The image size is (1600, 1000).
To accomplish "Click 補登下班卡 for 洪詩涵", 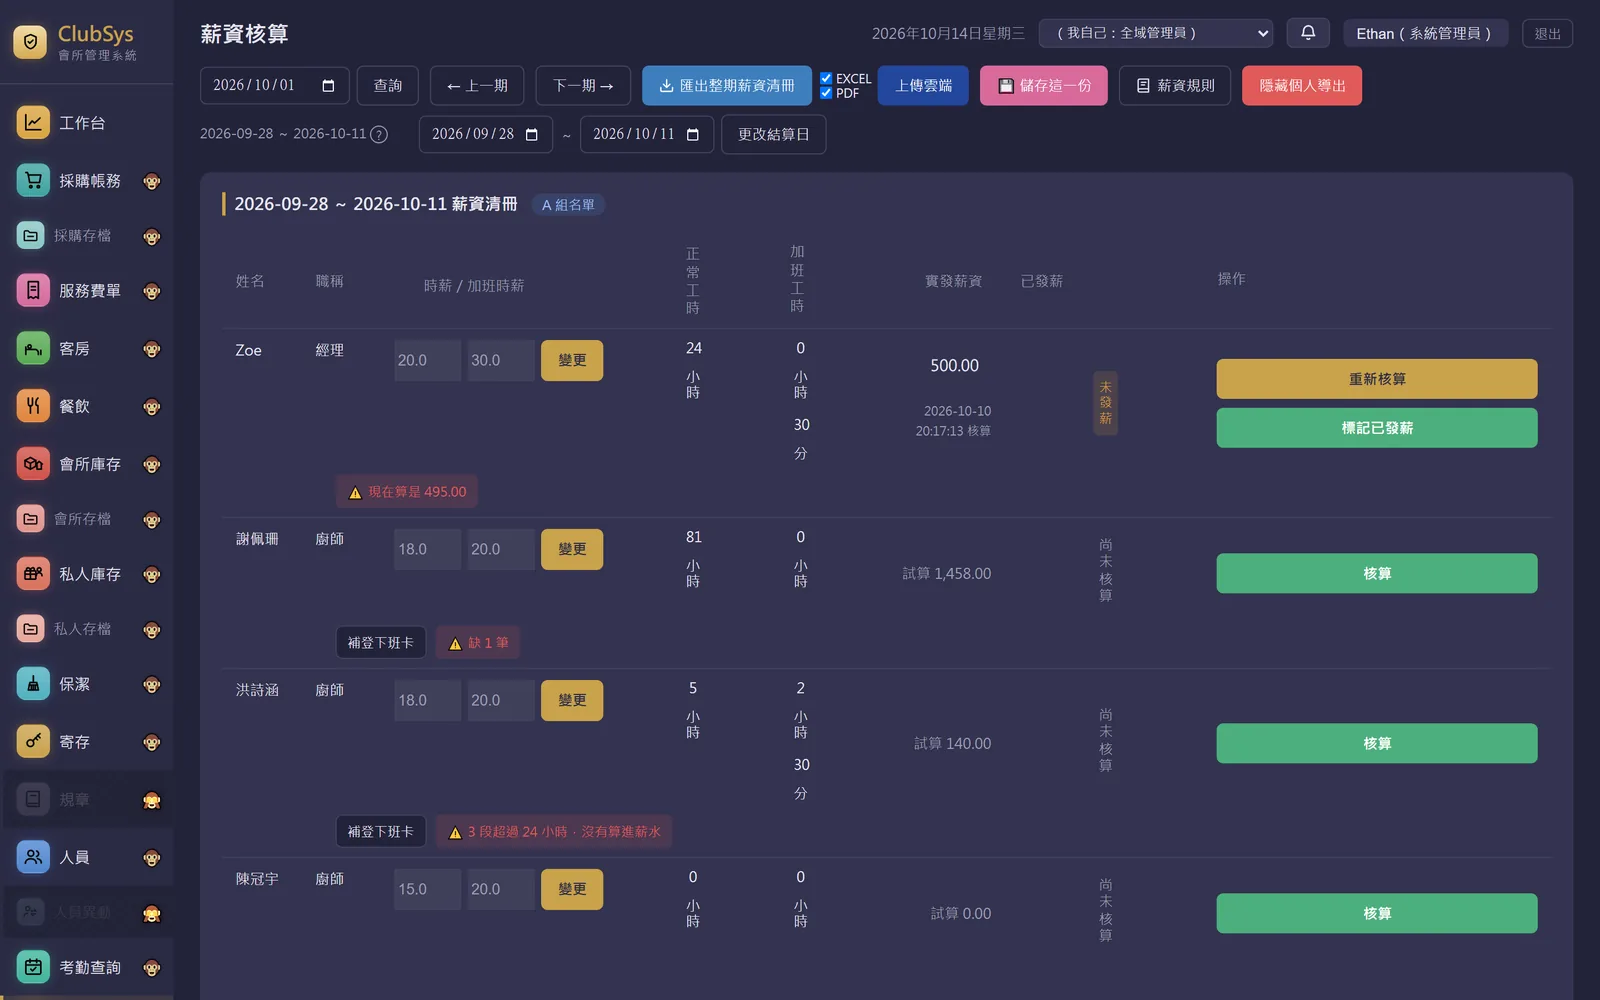I will [x=381, y=831].
